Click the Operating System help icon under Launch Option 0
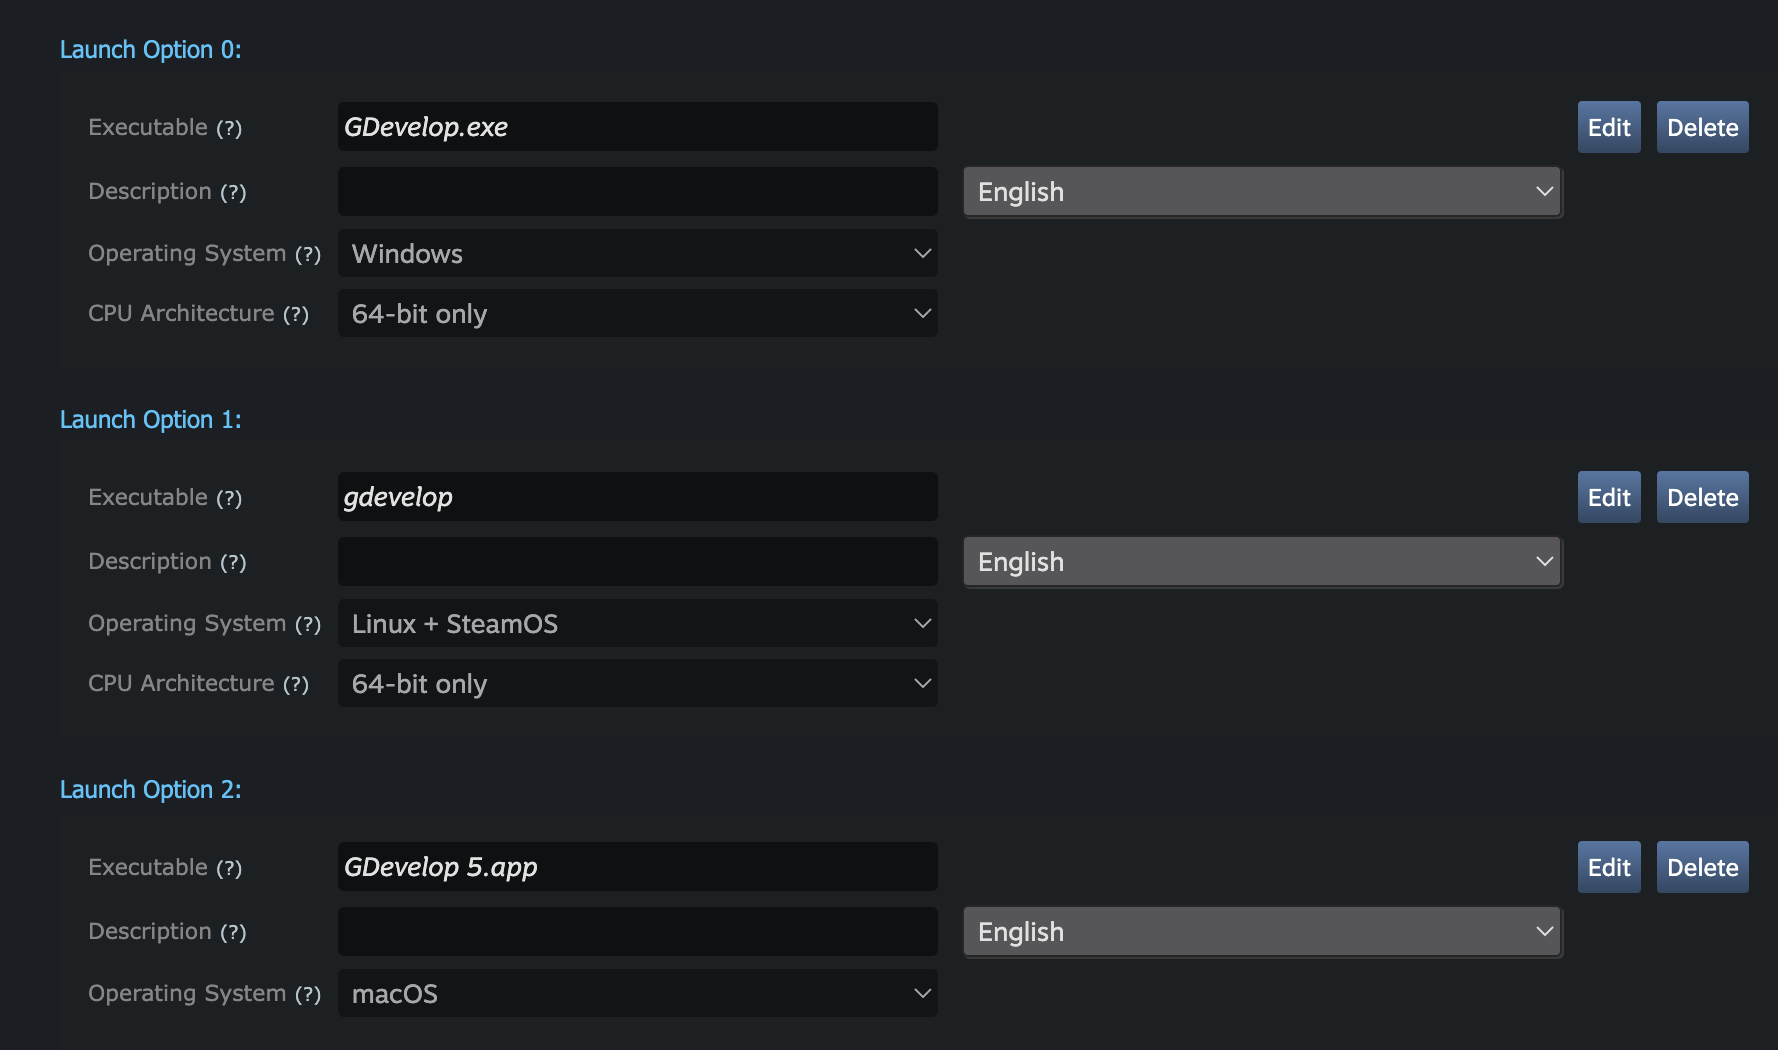The width and height of the screenshot is (1778, 1050). 309,254
